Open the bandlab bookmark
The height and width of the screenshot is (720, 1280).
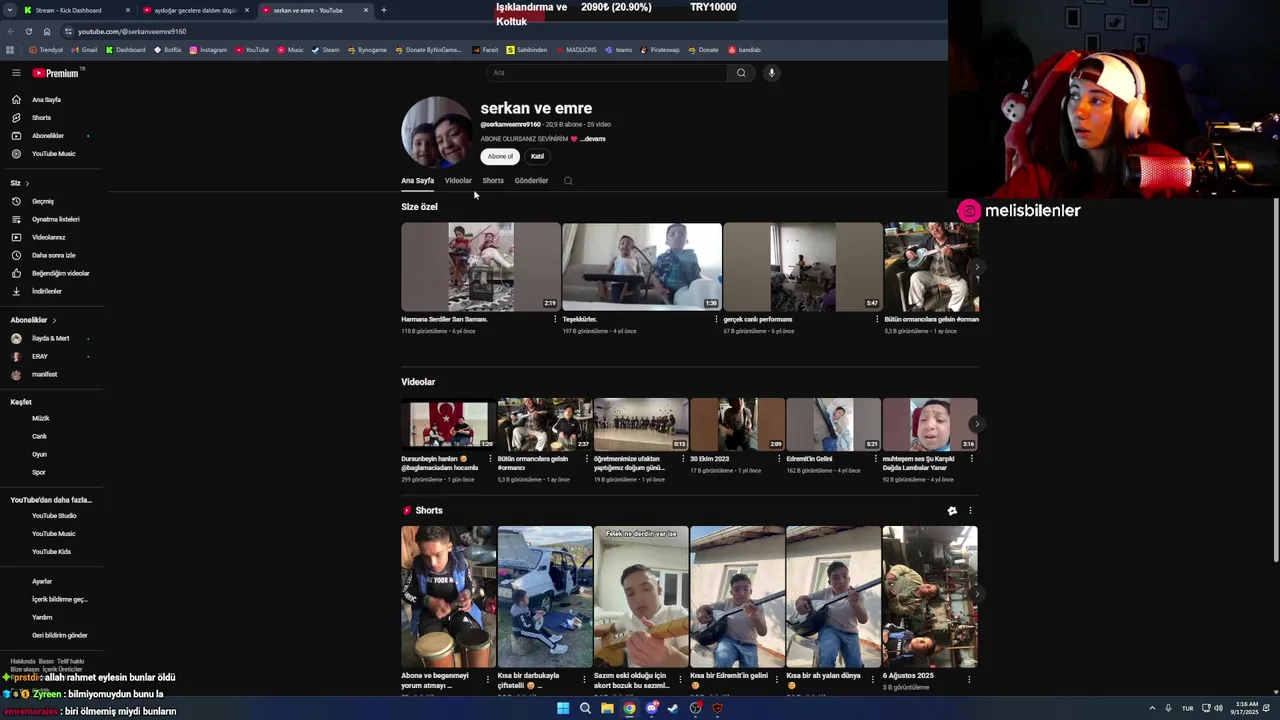[x=744, y=50]
